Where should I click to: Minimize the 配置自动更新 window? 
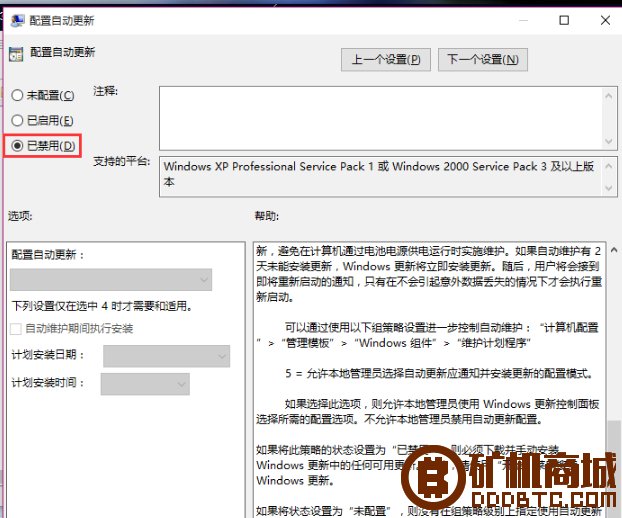pos(523,20)
